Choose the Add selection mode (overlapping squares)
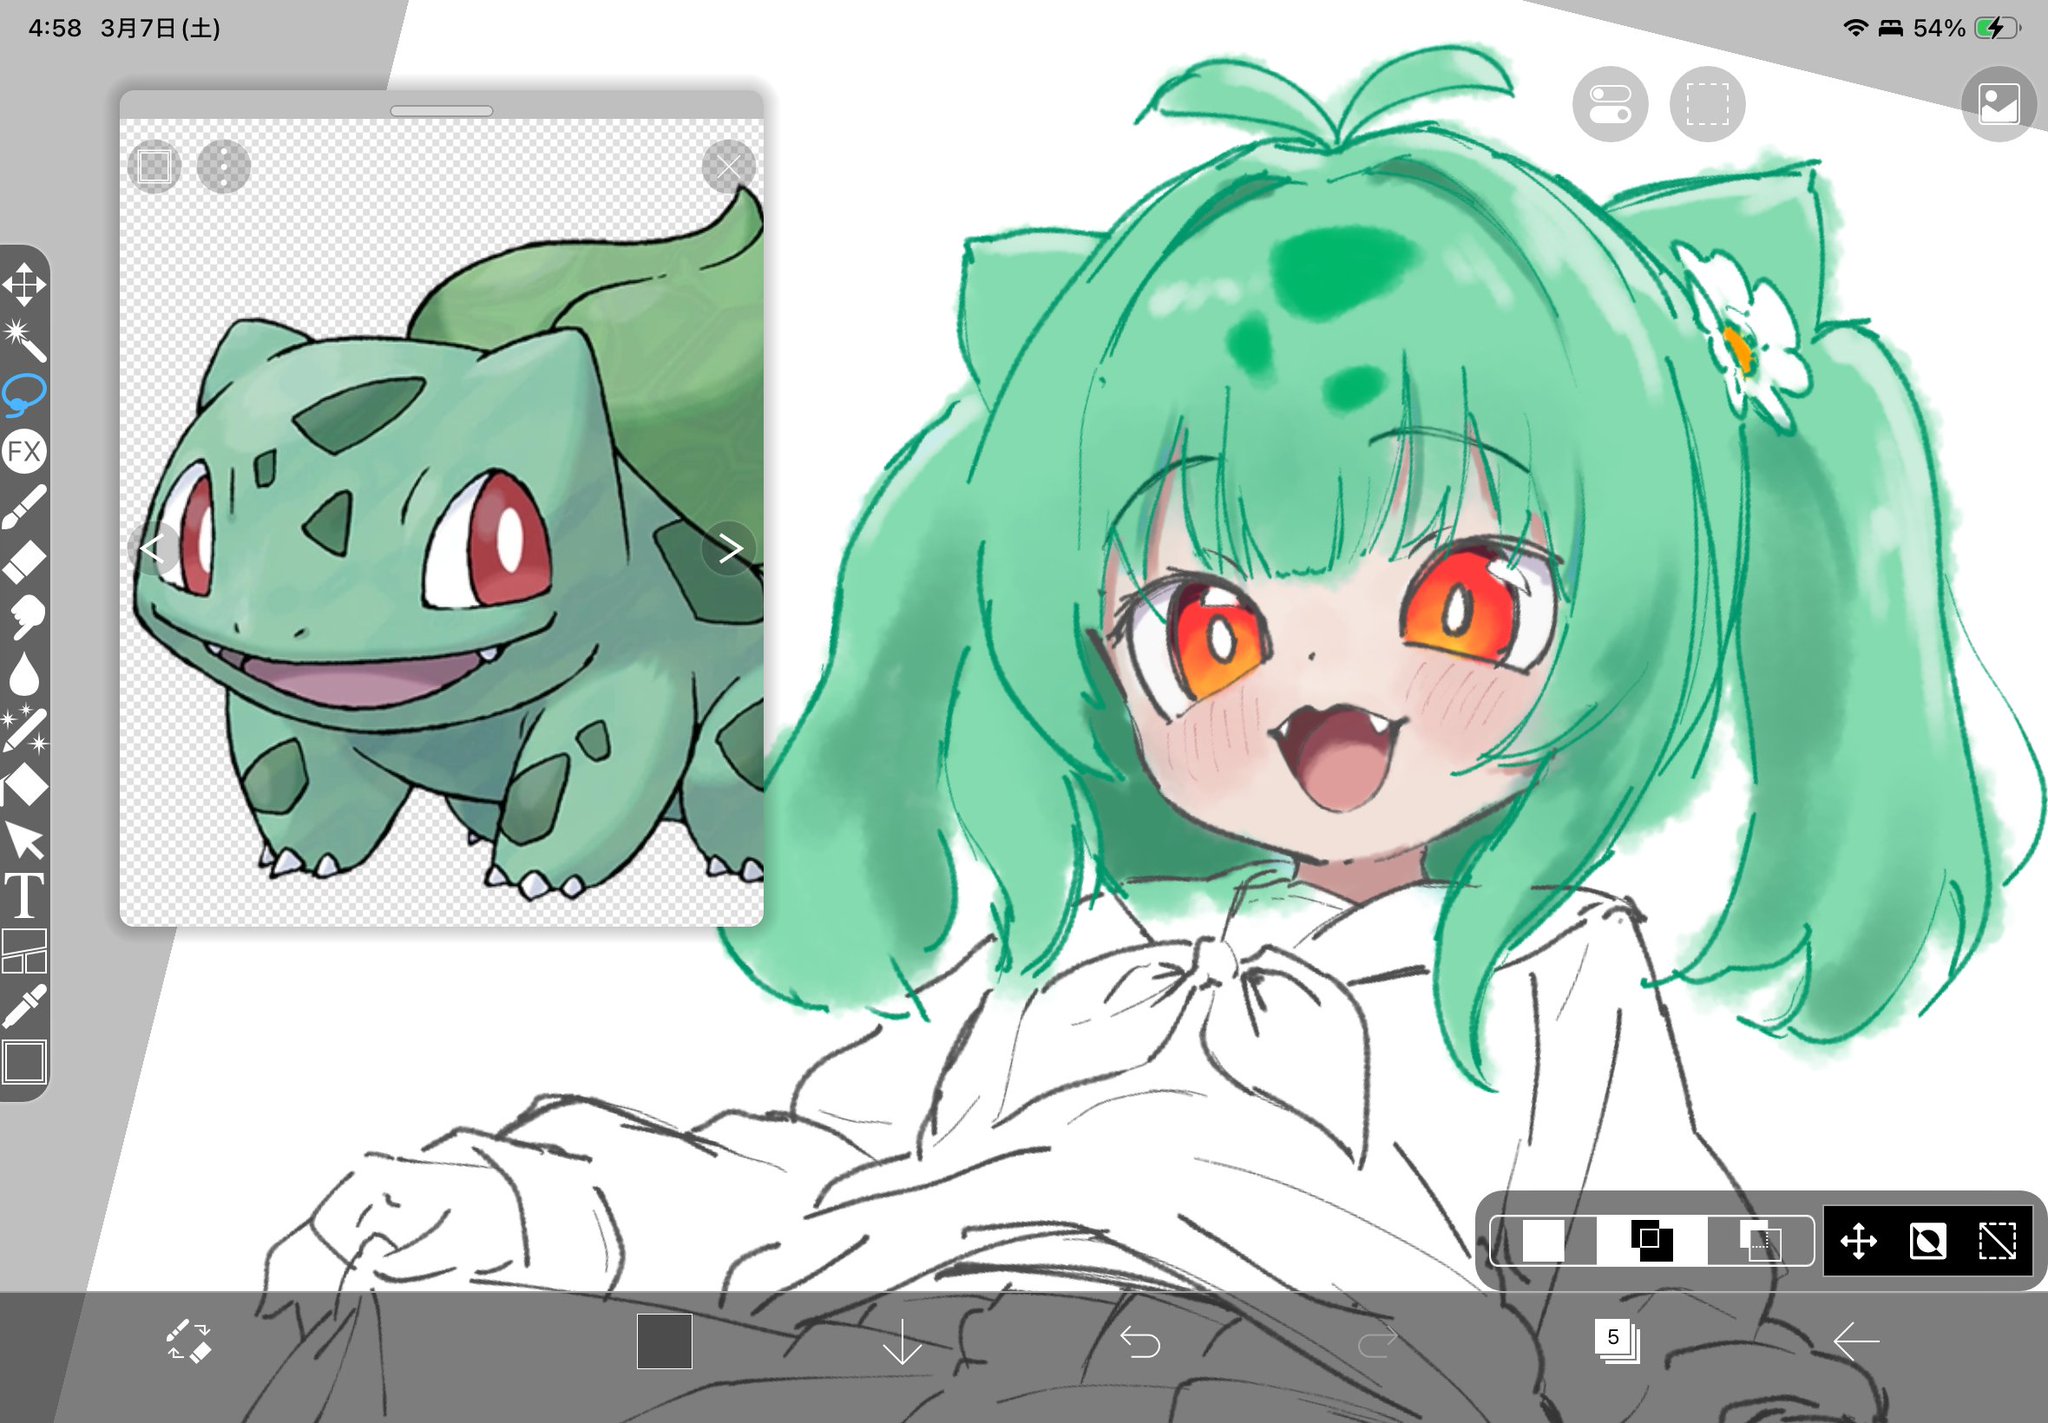The image size is (2048, 1423). click(x=1651, y=1241)
